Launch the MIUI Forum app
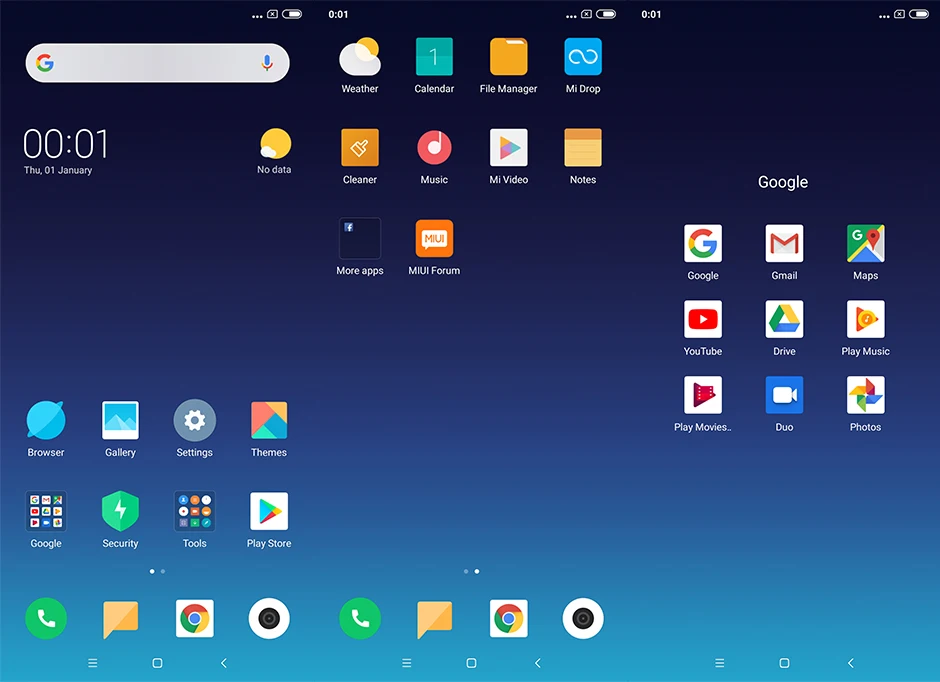940x682 pixels. coord(434,239)
